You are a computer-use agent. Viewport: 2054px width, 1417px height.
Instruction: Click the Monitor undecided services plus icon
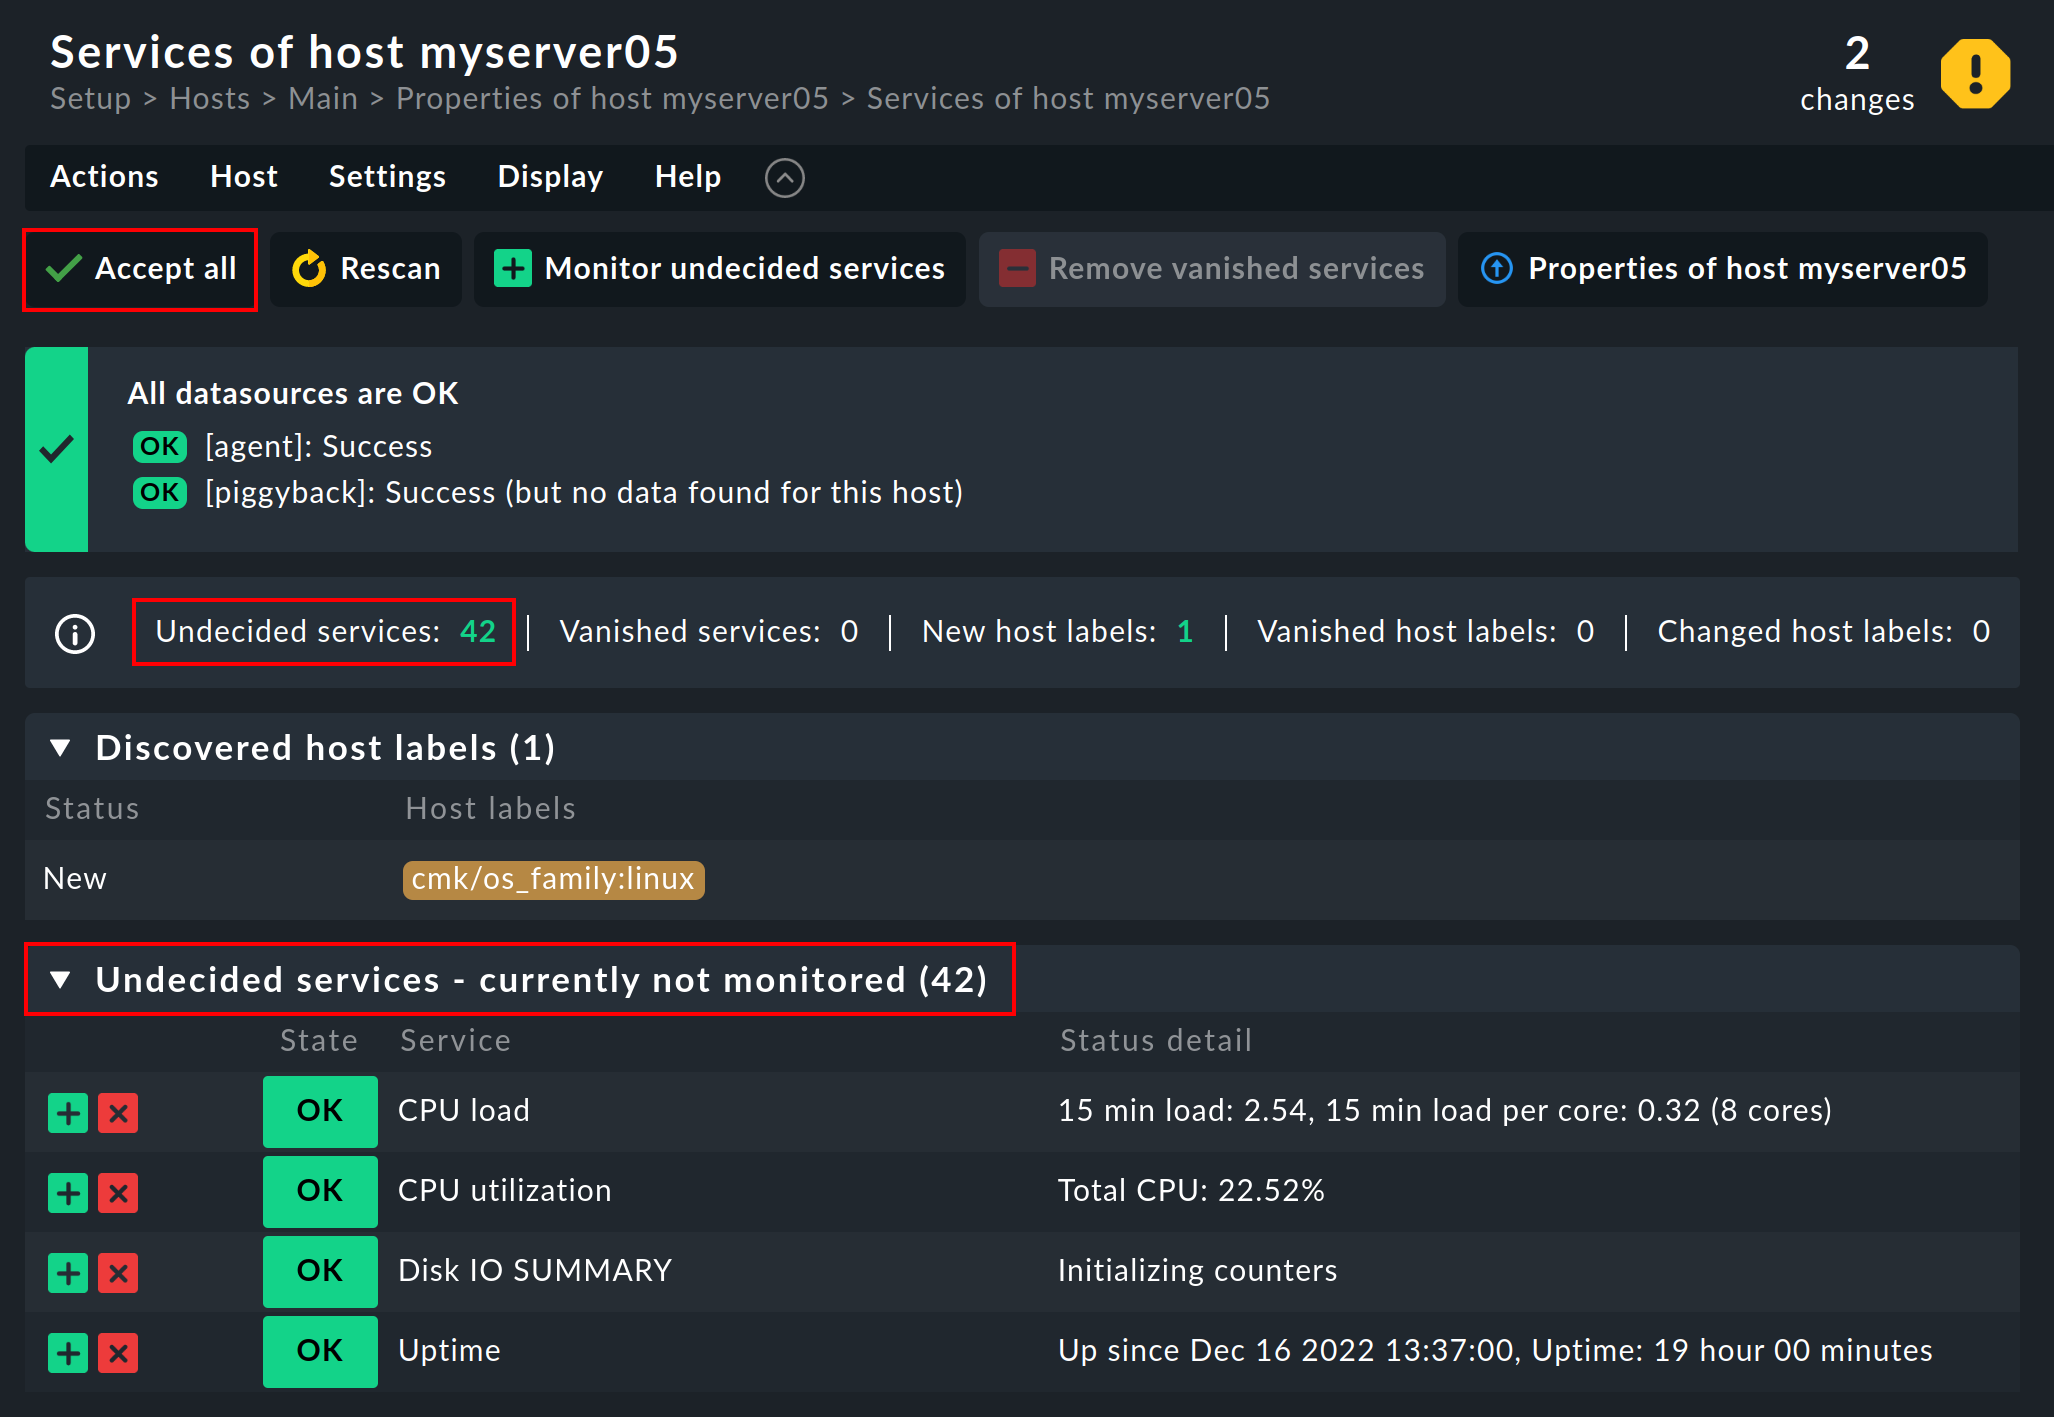[x=512, y=269]
